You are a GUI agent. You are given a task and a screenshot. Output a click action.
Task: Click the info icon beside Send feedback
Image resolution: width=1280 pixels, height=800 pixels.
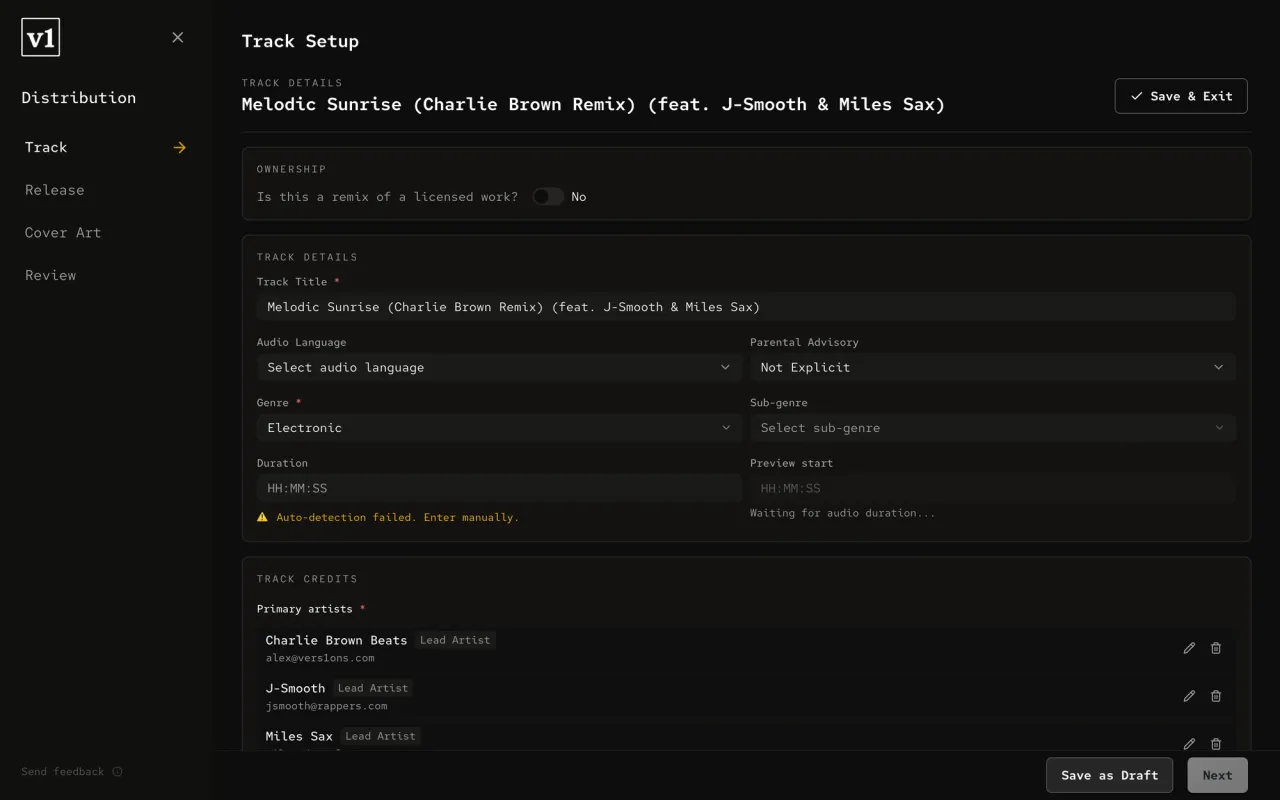click(x=117, y=772)
